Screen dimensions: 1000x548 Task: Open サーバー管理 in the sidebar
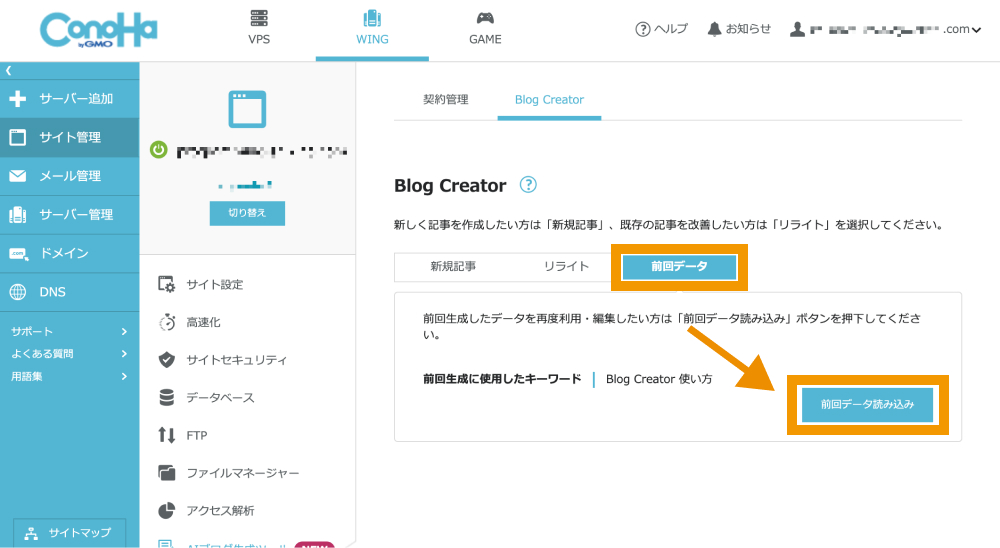pyautogui.click(x=70, y=214)
